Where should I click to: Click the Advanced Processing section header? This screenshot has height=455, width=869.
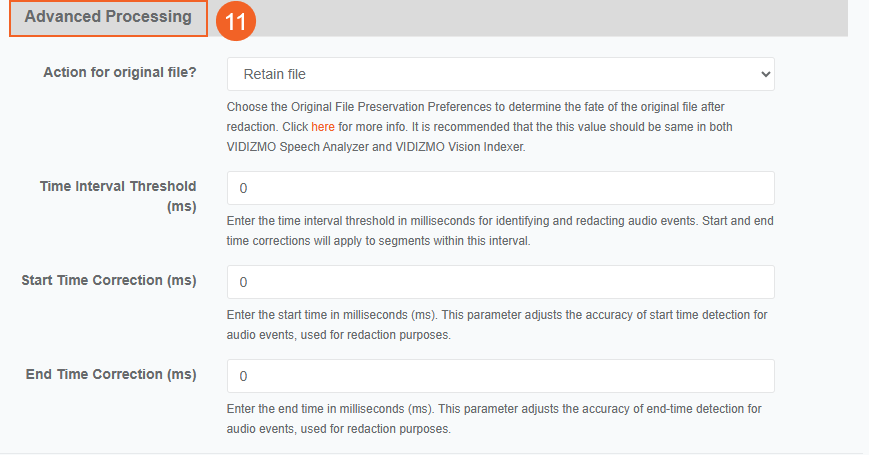108,17
